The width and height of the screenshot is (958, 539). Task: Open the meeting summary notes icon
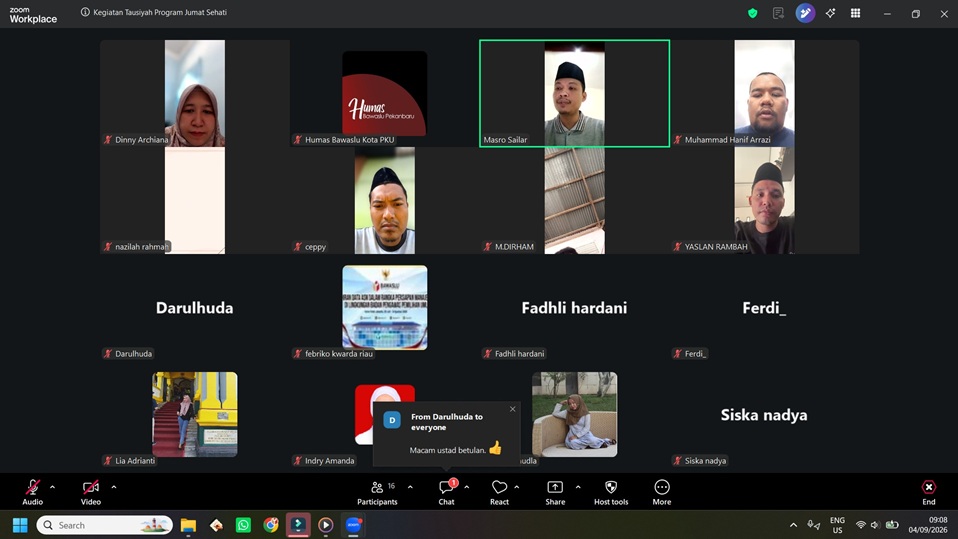pyautogui.click(x=778, y=13)
